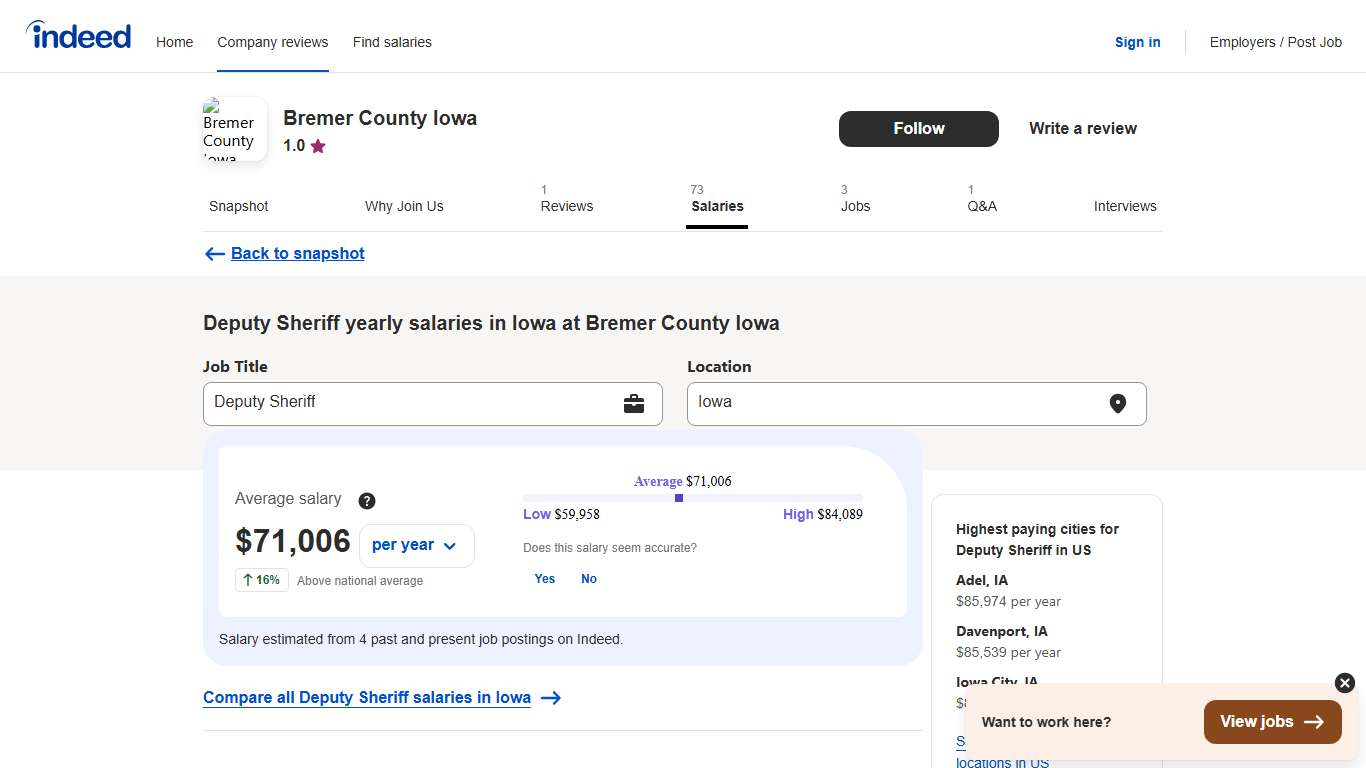Answer Yes to salary accuracy question

click(x=544, y=578)
